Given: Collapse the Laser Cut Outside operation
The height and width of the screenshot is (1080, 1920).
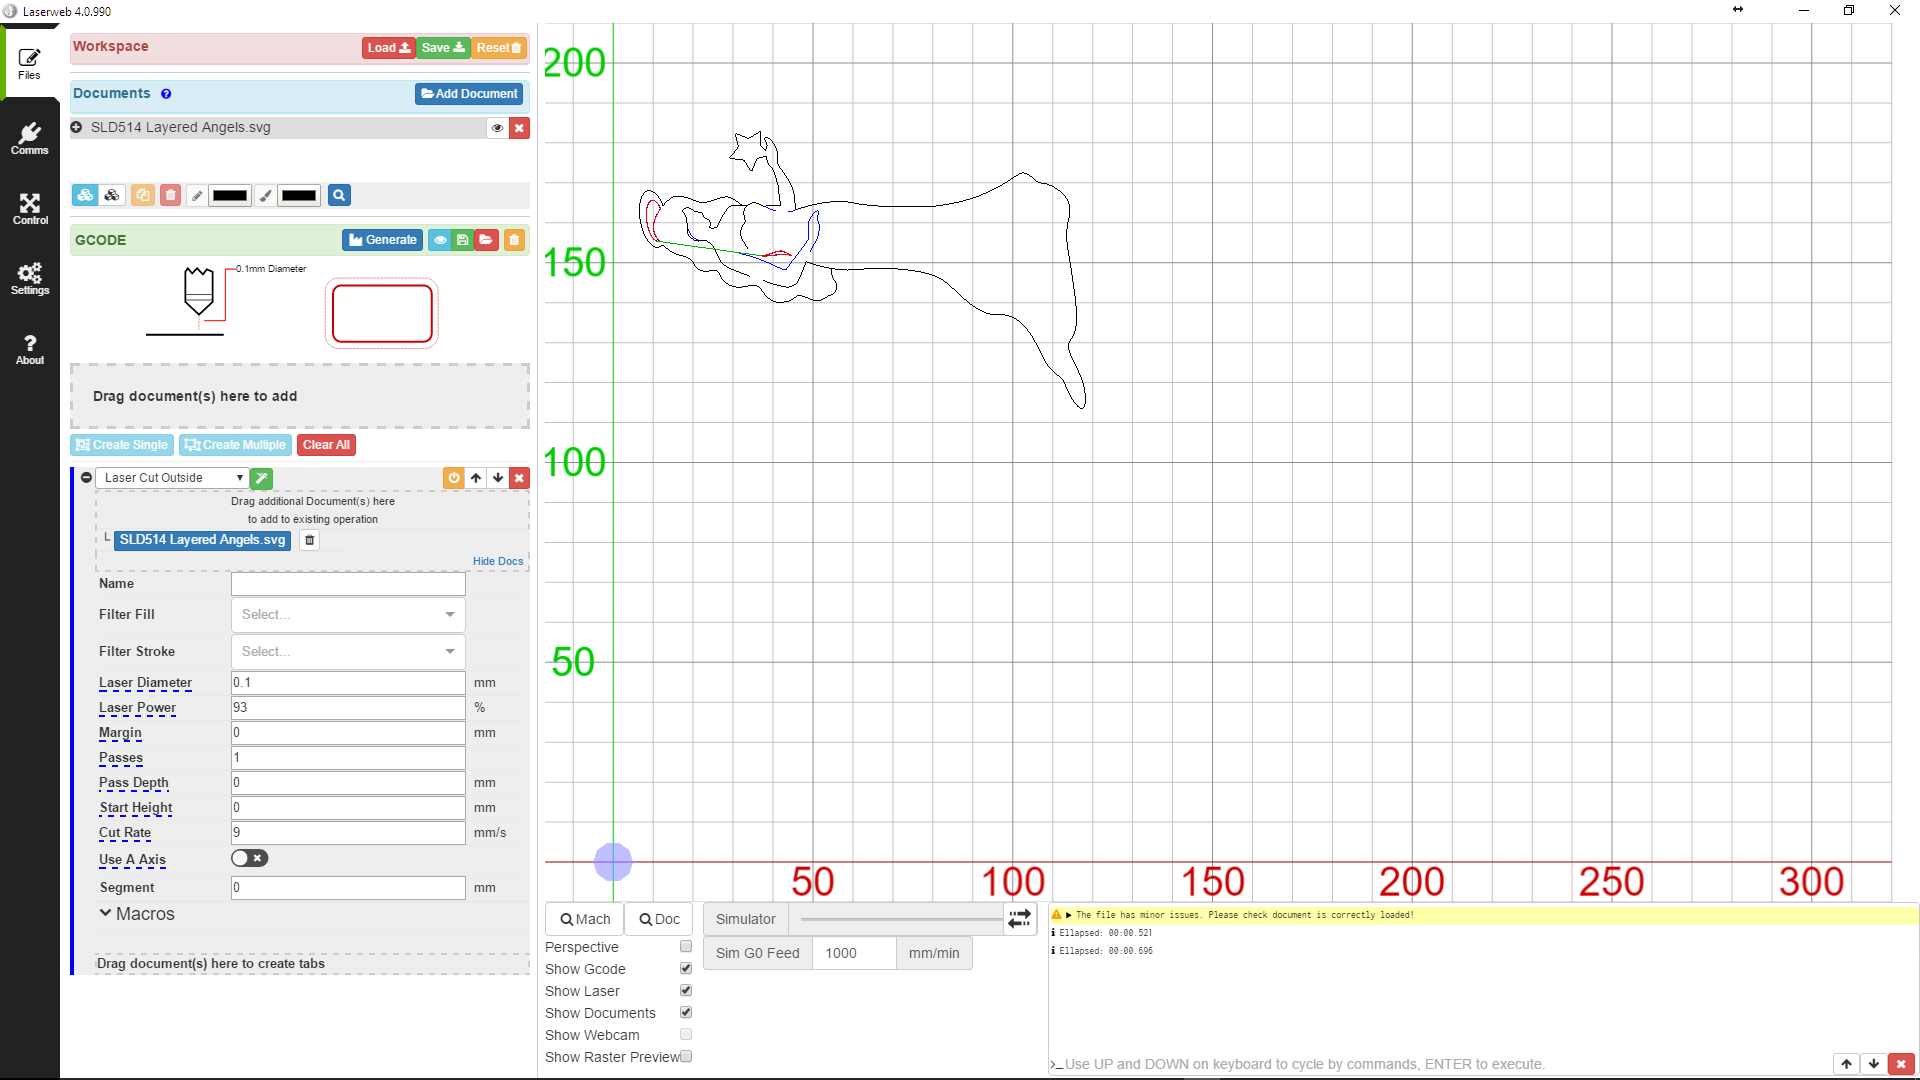Looking at the screenshot, I should pos(87,478).
